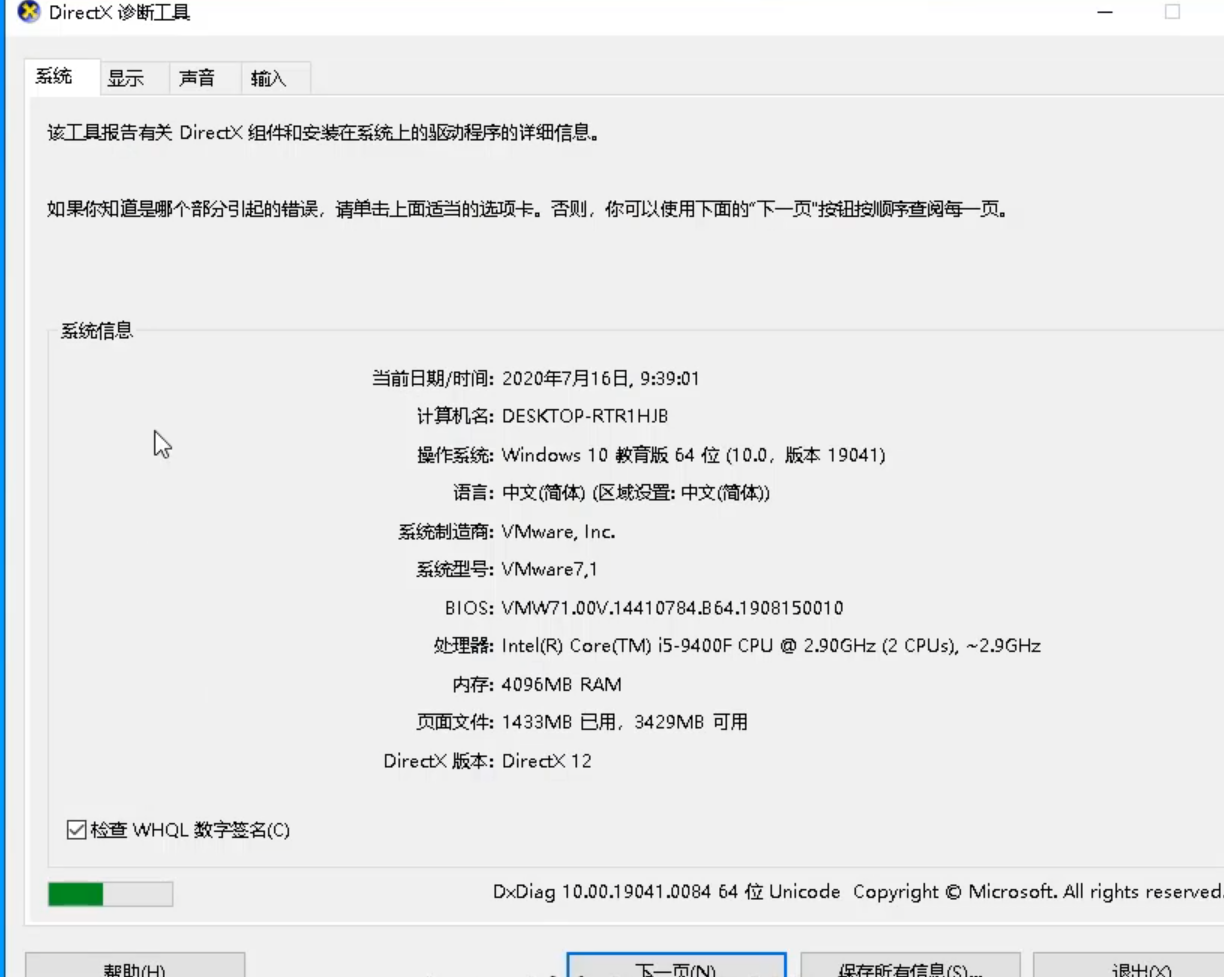
Task: Click the 页面文件 label
Action: [x=456, y=723]
